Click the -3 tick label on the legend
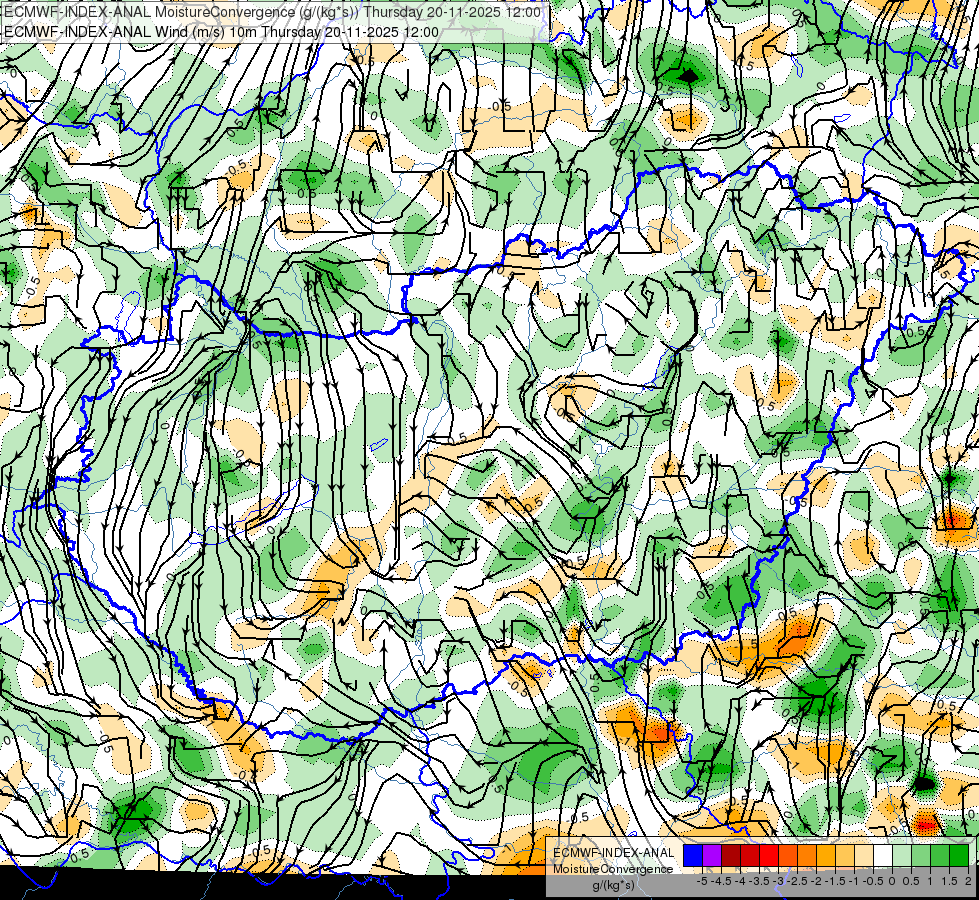979x900 pixels. point(779,881)
